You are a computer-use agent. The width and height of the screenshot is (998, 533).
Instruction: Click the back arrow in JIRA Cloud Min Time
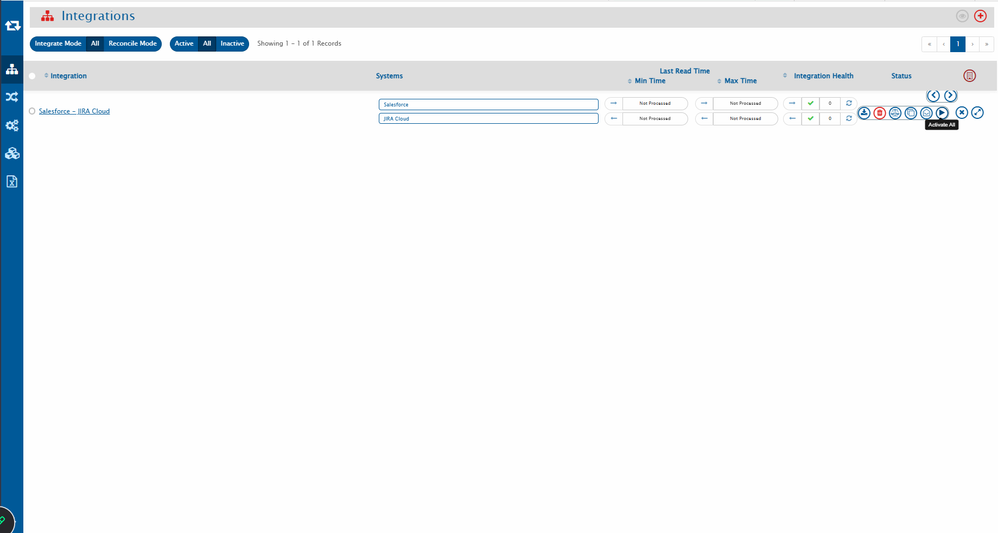pyautogui.click(x=614, y=118)
